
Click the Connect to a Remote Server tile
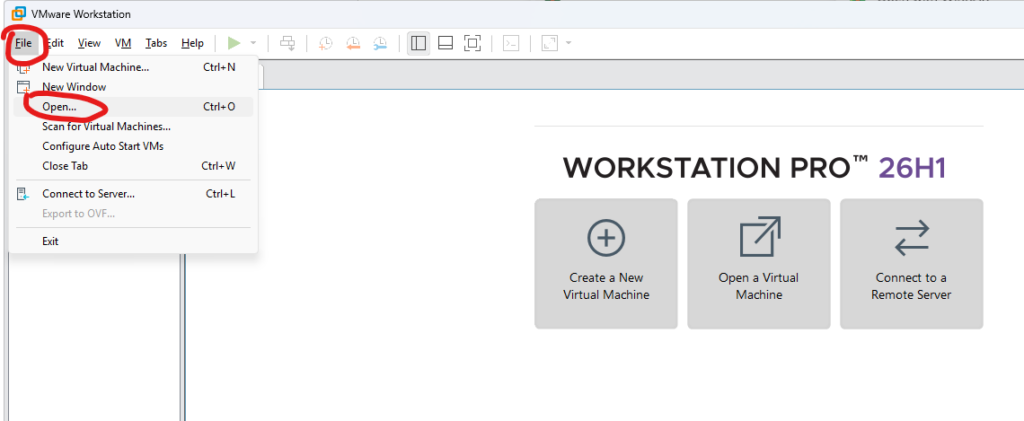[x=912, y=264]
